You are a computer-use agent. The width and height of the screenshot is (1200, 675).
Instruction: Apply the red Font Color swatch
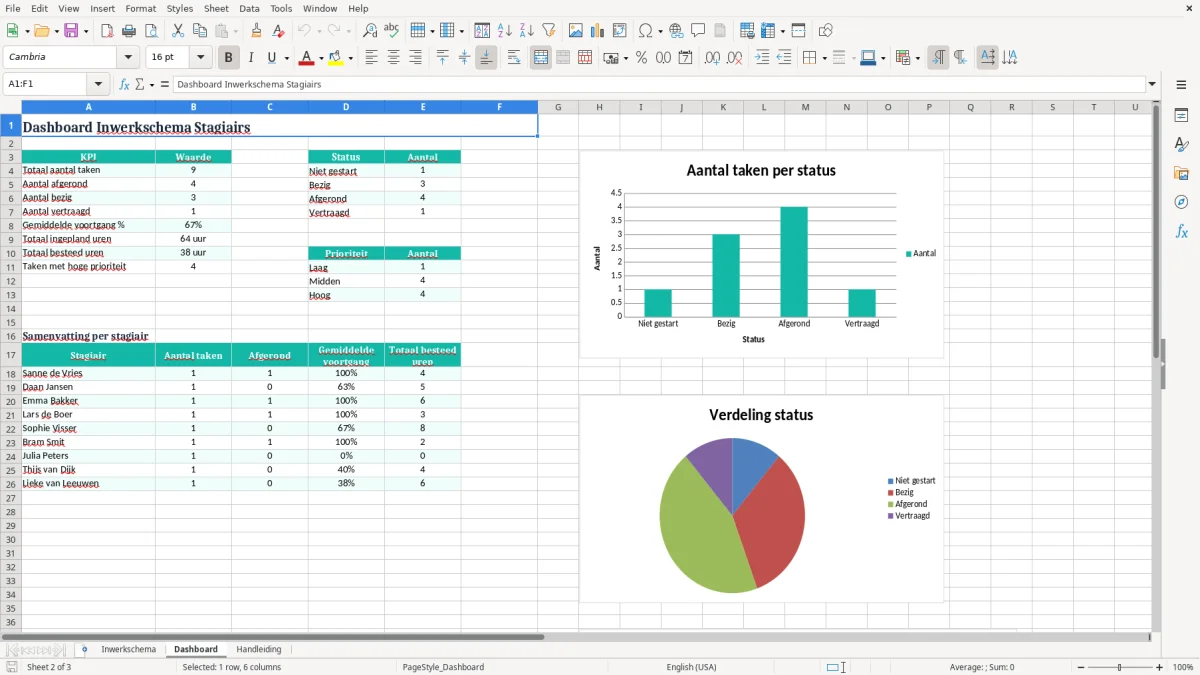(x=307, y=58)
